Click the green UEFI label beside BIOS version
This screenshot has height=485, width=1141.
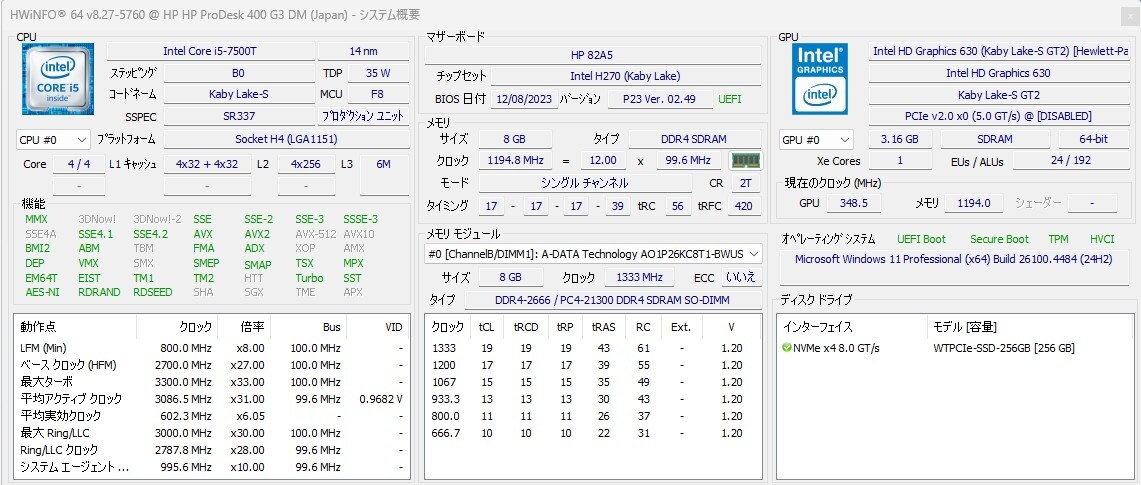point(731,99)
